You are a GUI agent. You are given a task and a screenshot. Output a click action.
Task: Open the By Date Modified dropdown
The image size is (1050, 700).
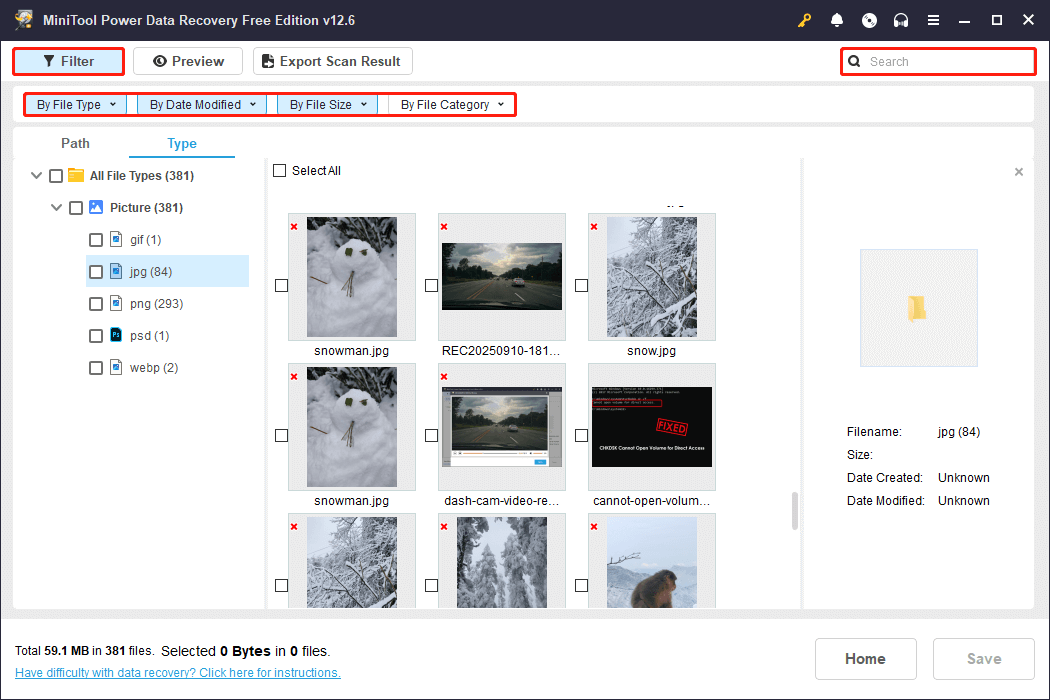coord(201,104)
